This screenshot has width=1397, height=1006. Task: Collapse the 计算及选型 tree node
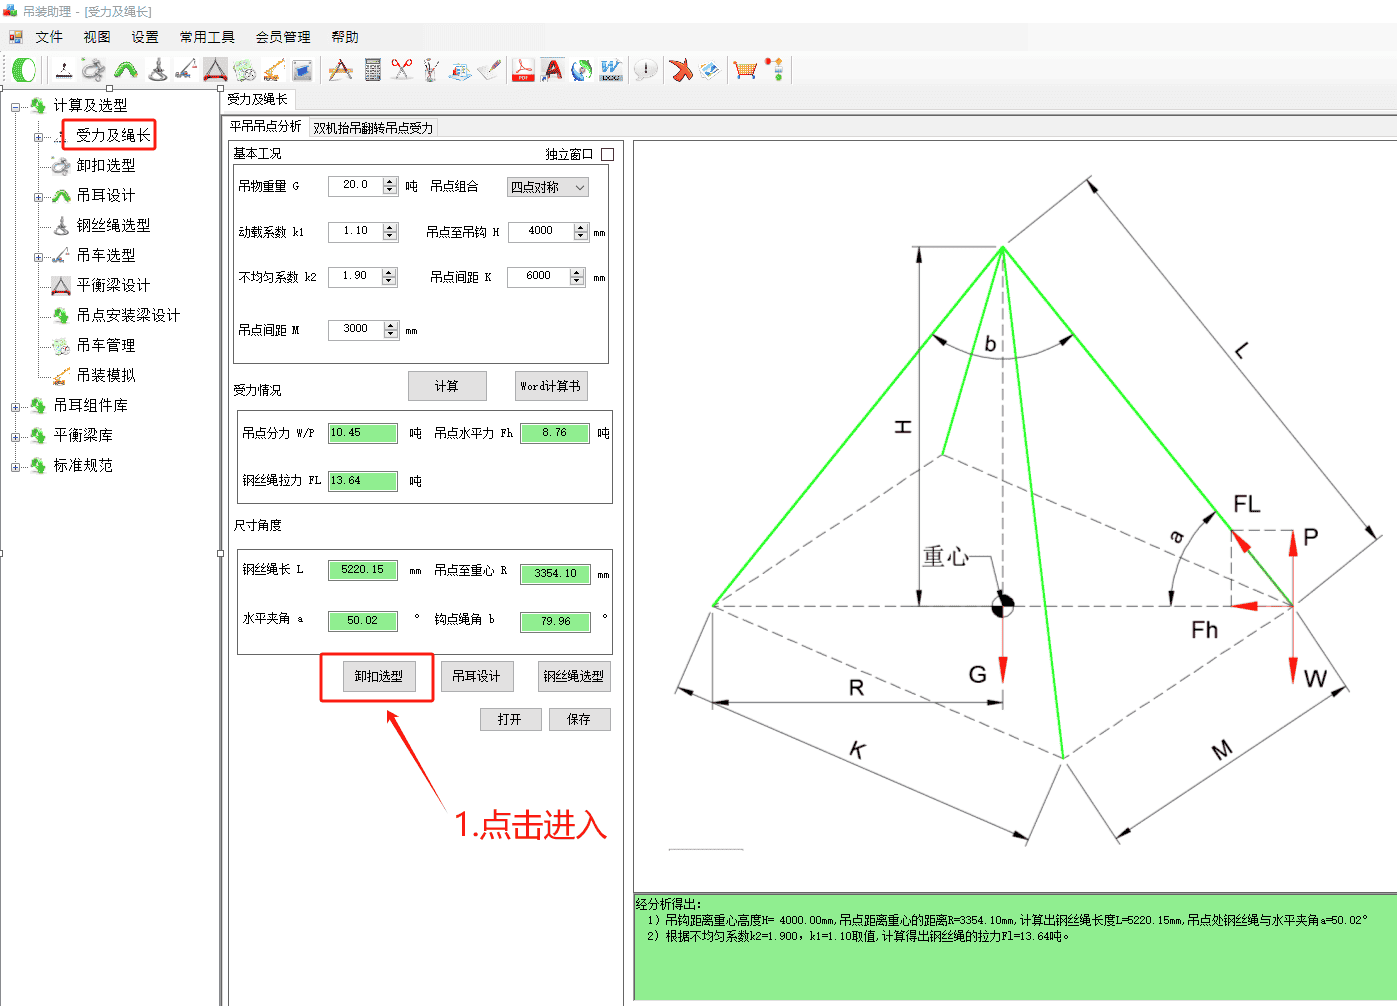tap(16, 106)
